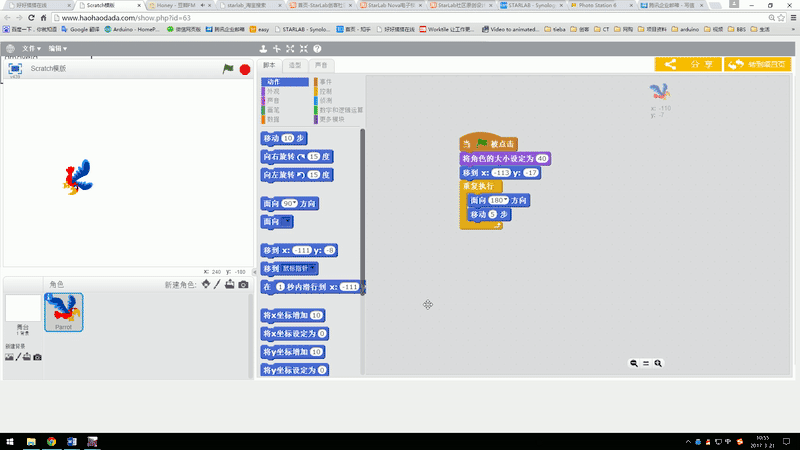The image size is (800, 450).
Task: Stop the project with the red stop button
Action: pos(245,69)
